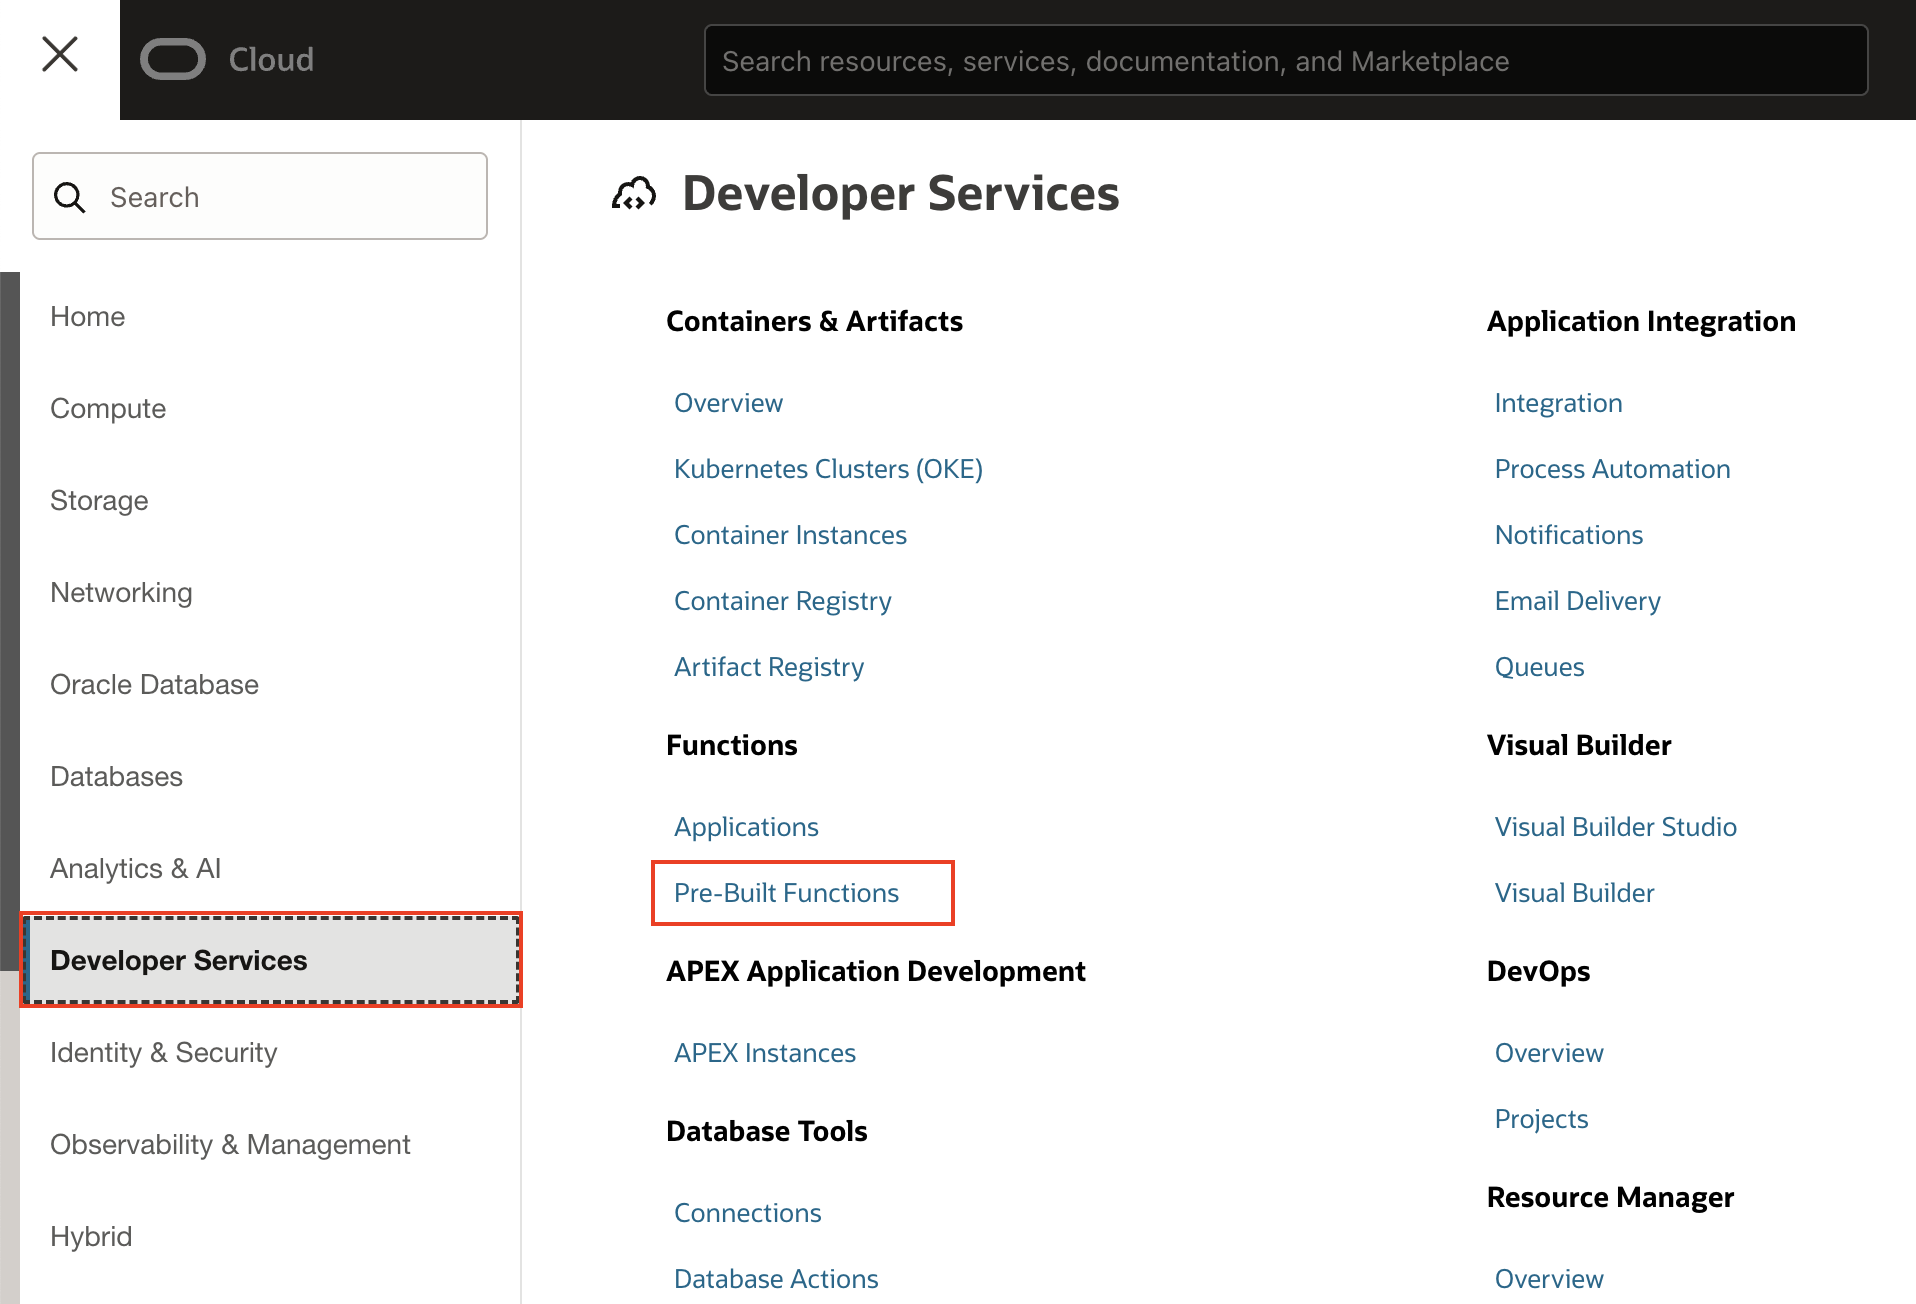
Task: Open Database Tools Connections link
Action: [x=747, y=1213]
